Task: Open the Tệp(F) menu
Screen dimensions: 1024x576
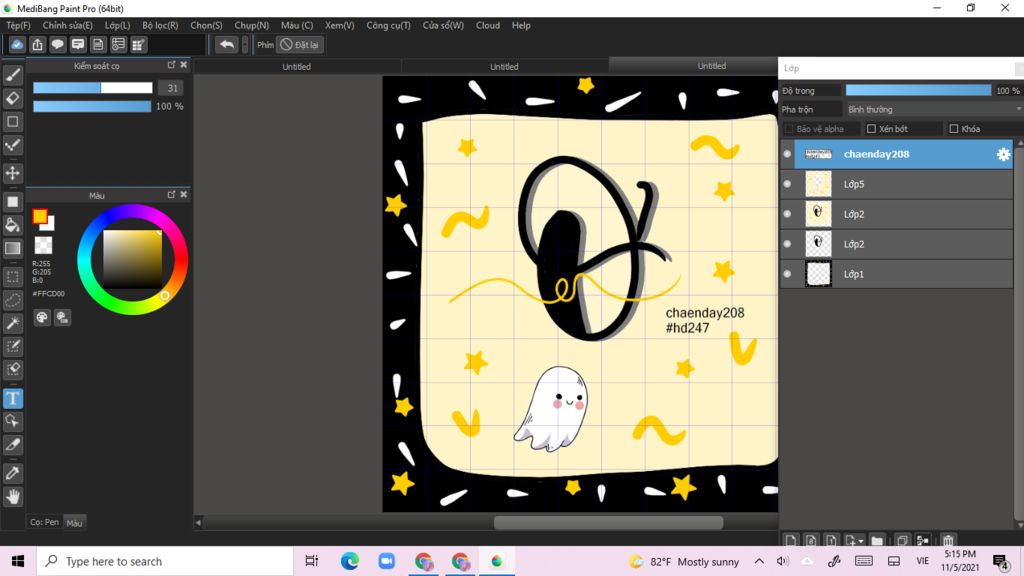Action: (18, 25)
